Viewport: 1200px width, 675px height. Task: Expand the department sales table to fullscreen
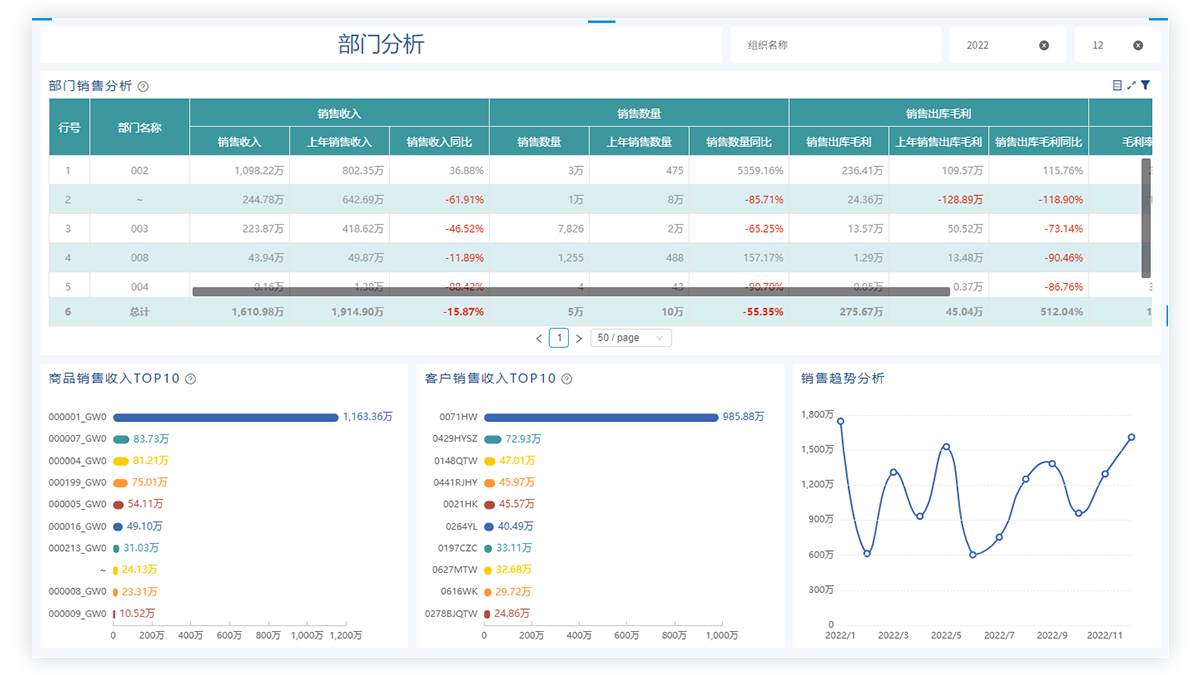[1131, 86]
